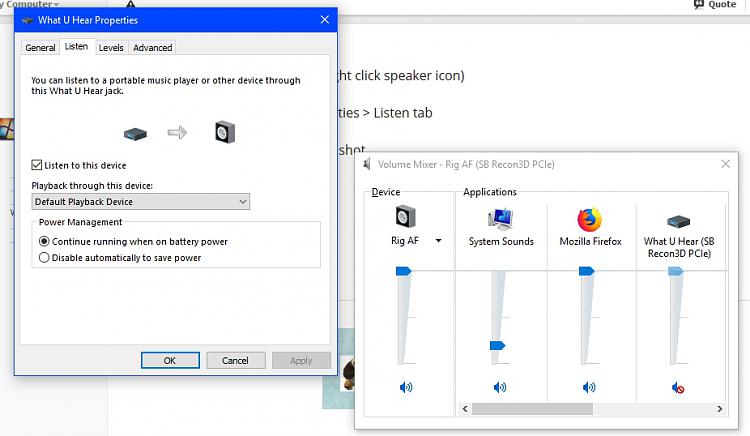Screen dimensions: 750x436
Task: Select Continue running when on battery power
Action: pos(44,241)
